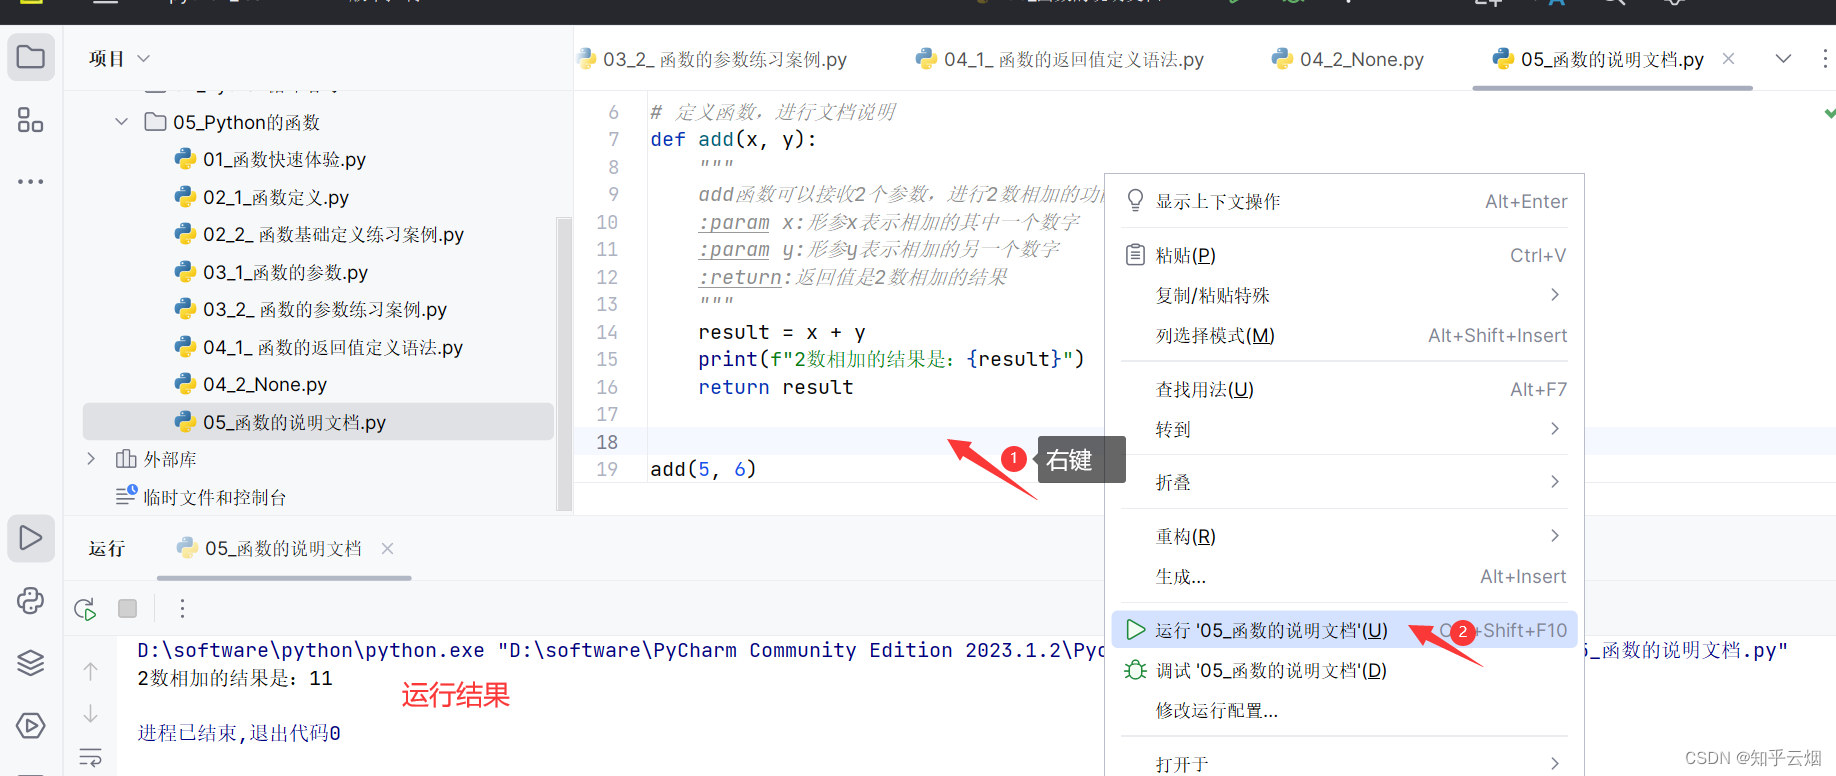Select 查找用法(U) menu item
The image size is (1836, 776).
(x=1344, y=389)
